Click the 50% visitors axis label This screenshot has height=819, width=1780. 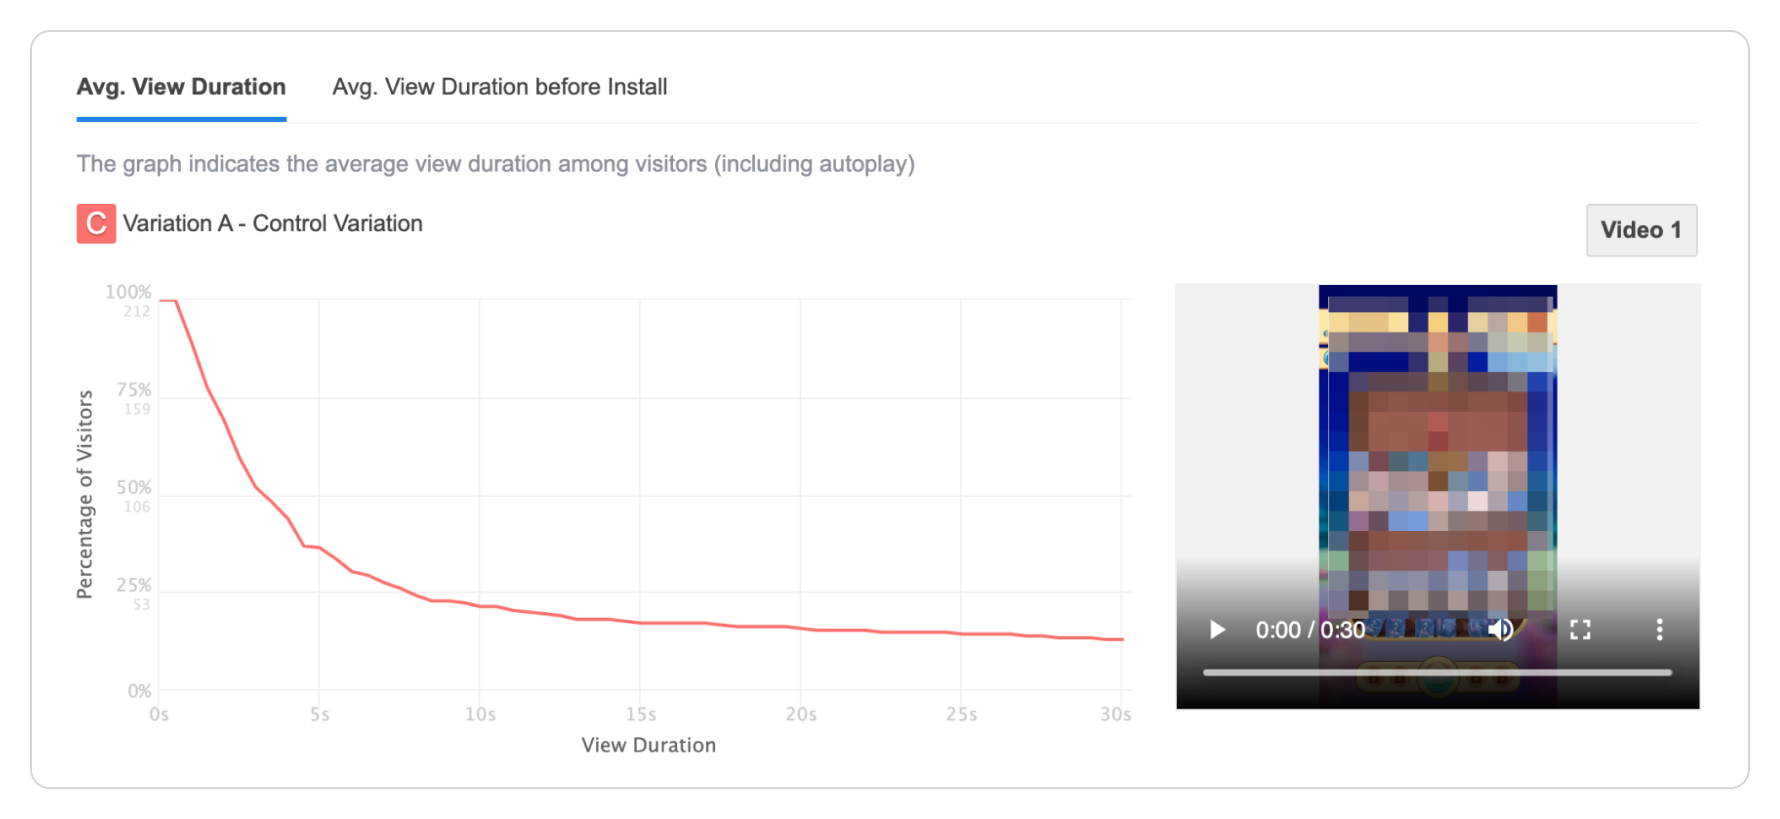tap(134, 487)
